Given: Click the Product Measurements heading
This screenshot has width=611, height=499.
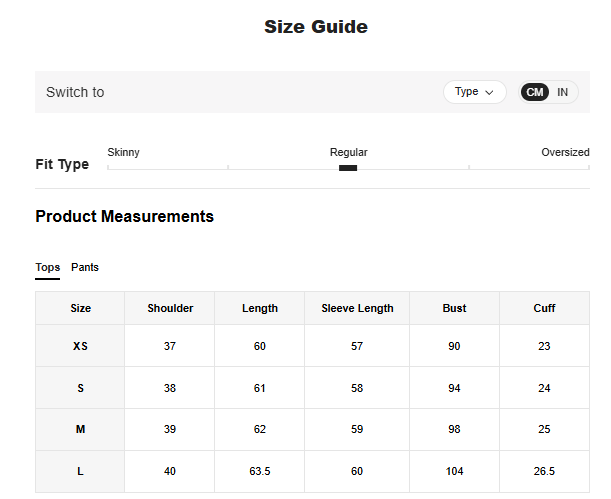Looking at the screenshot, I should (124, 216).
